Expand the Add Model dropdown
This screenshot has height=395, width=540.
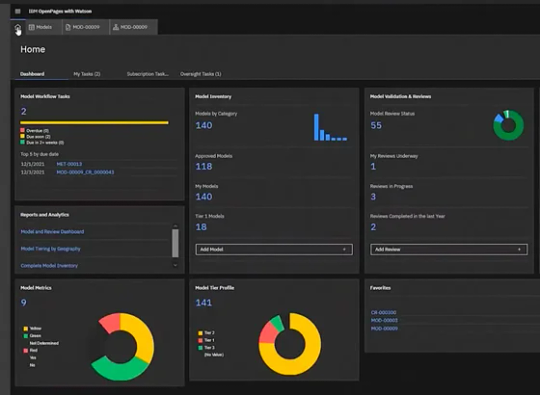274,249
